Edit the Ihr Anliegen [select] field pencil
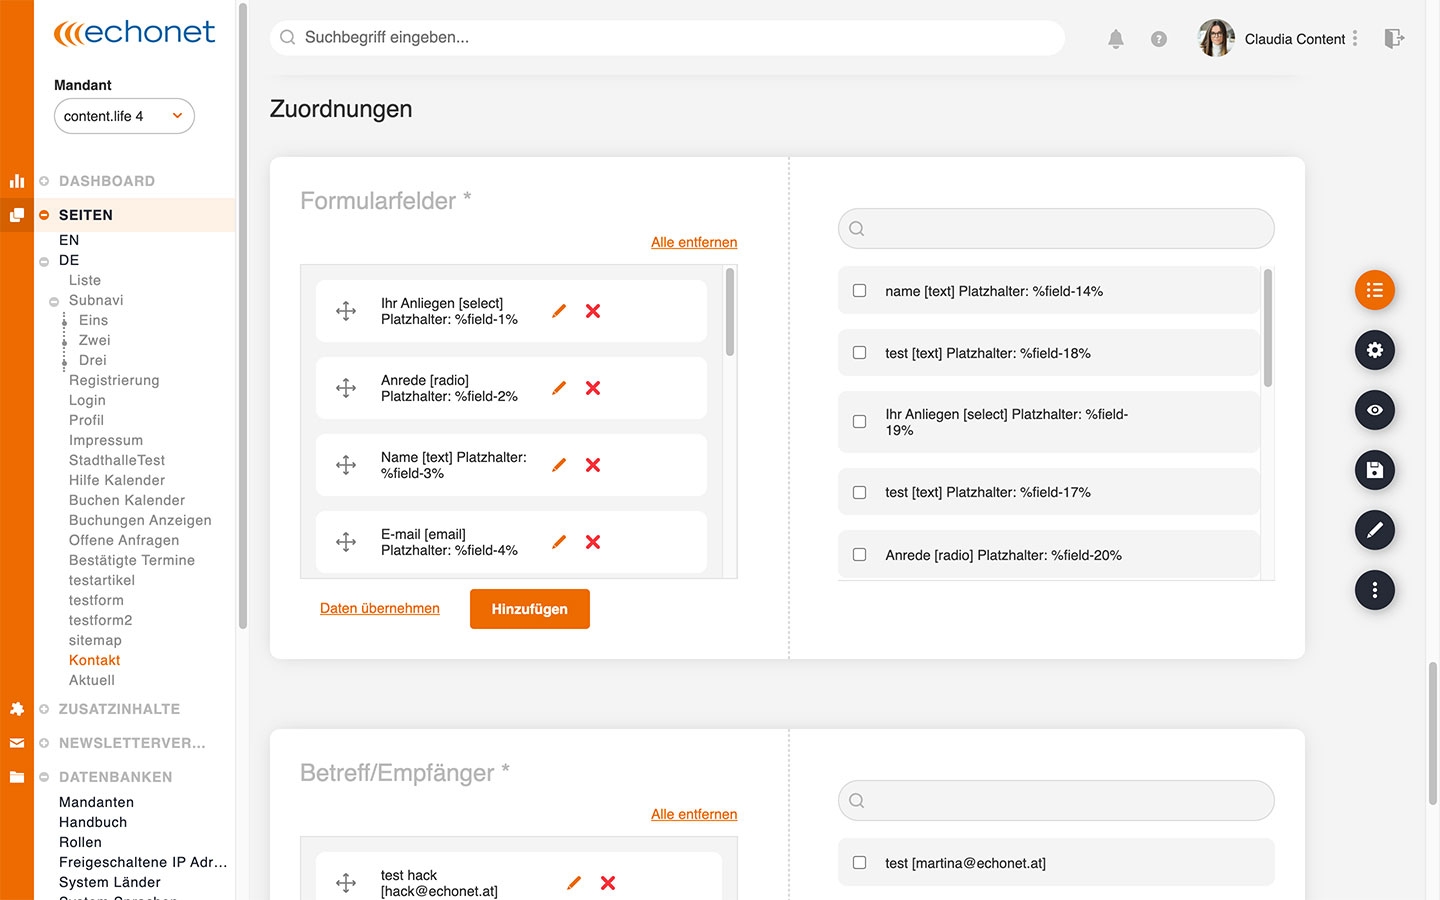Image resolution: width=1440 pixels, height=900 pixels. coord(559,311)
